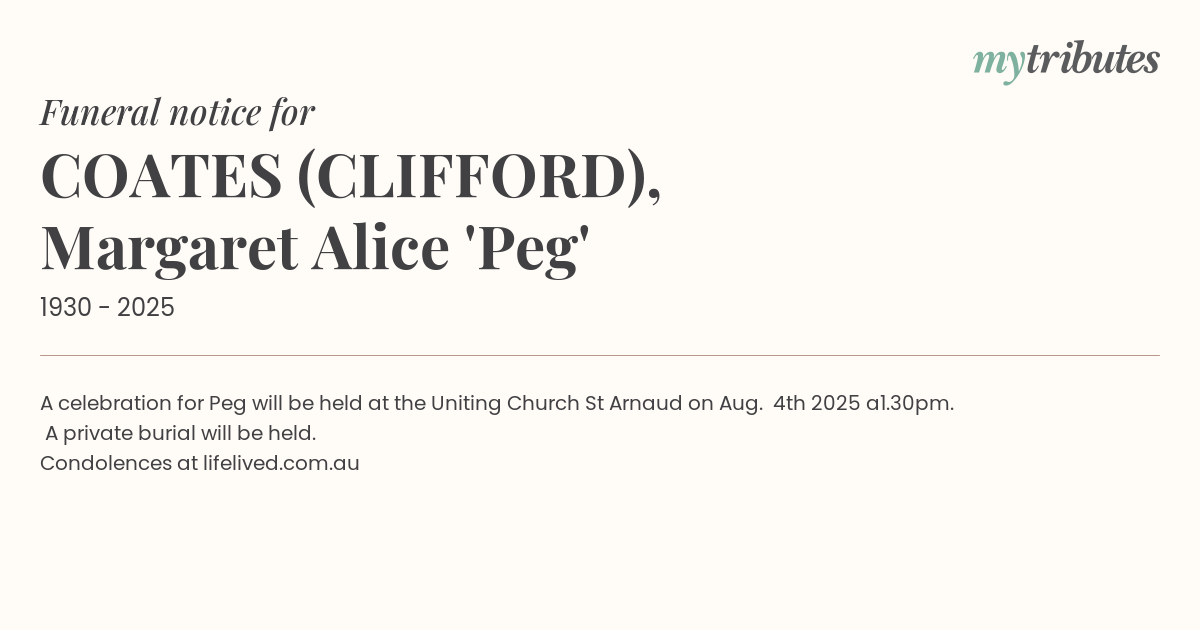This screenshot has height=630, width=1200.
Task: Click the maiden name (CLIFFORD) in the title
Action: click(x=478, y=177)
